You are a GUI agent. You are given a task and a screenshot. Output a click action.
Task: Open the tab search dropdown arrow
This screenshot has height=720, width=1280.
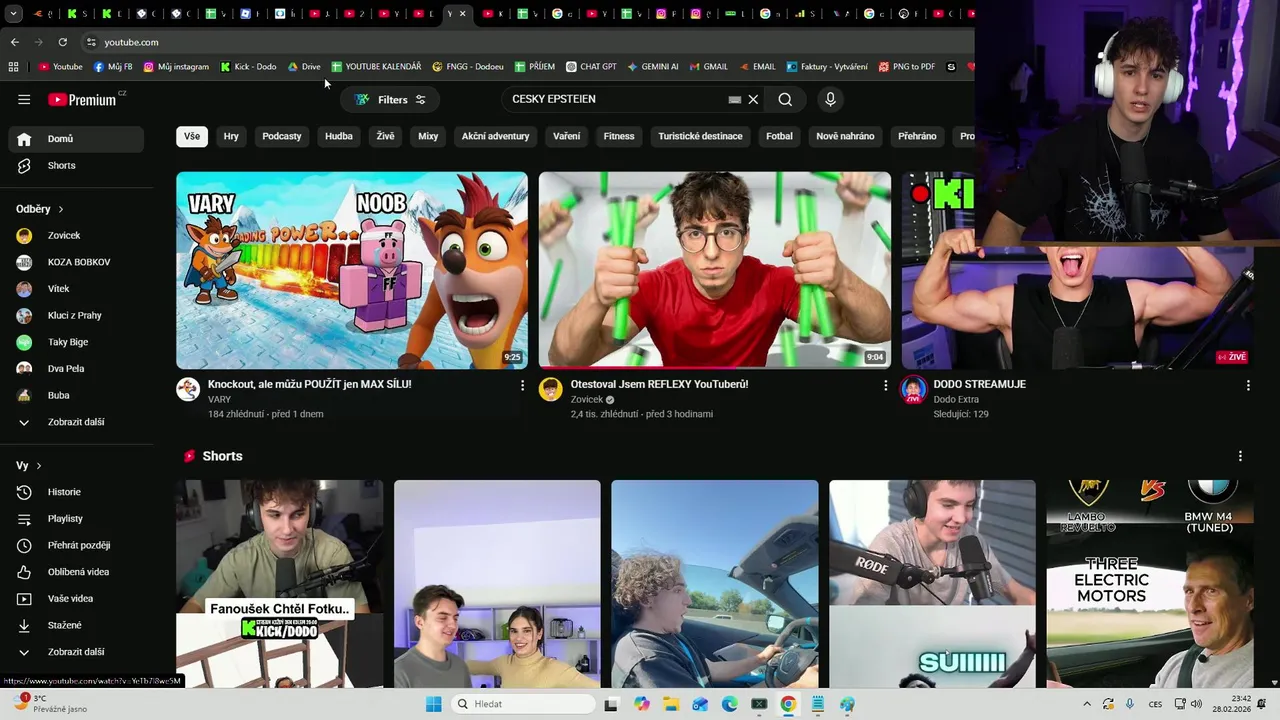(x=14, y=14)
